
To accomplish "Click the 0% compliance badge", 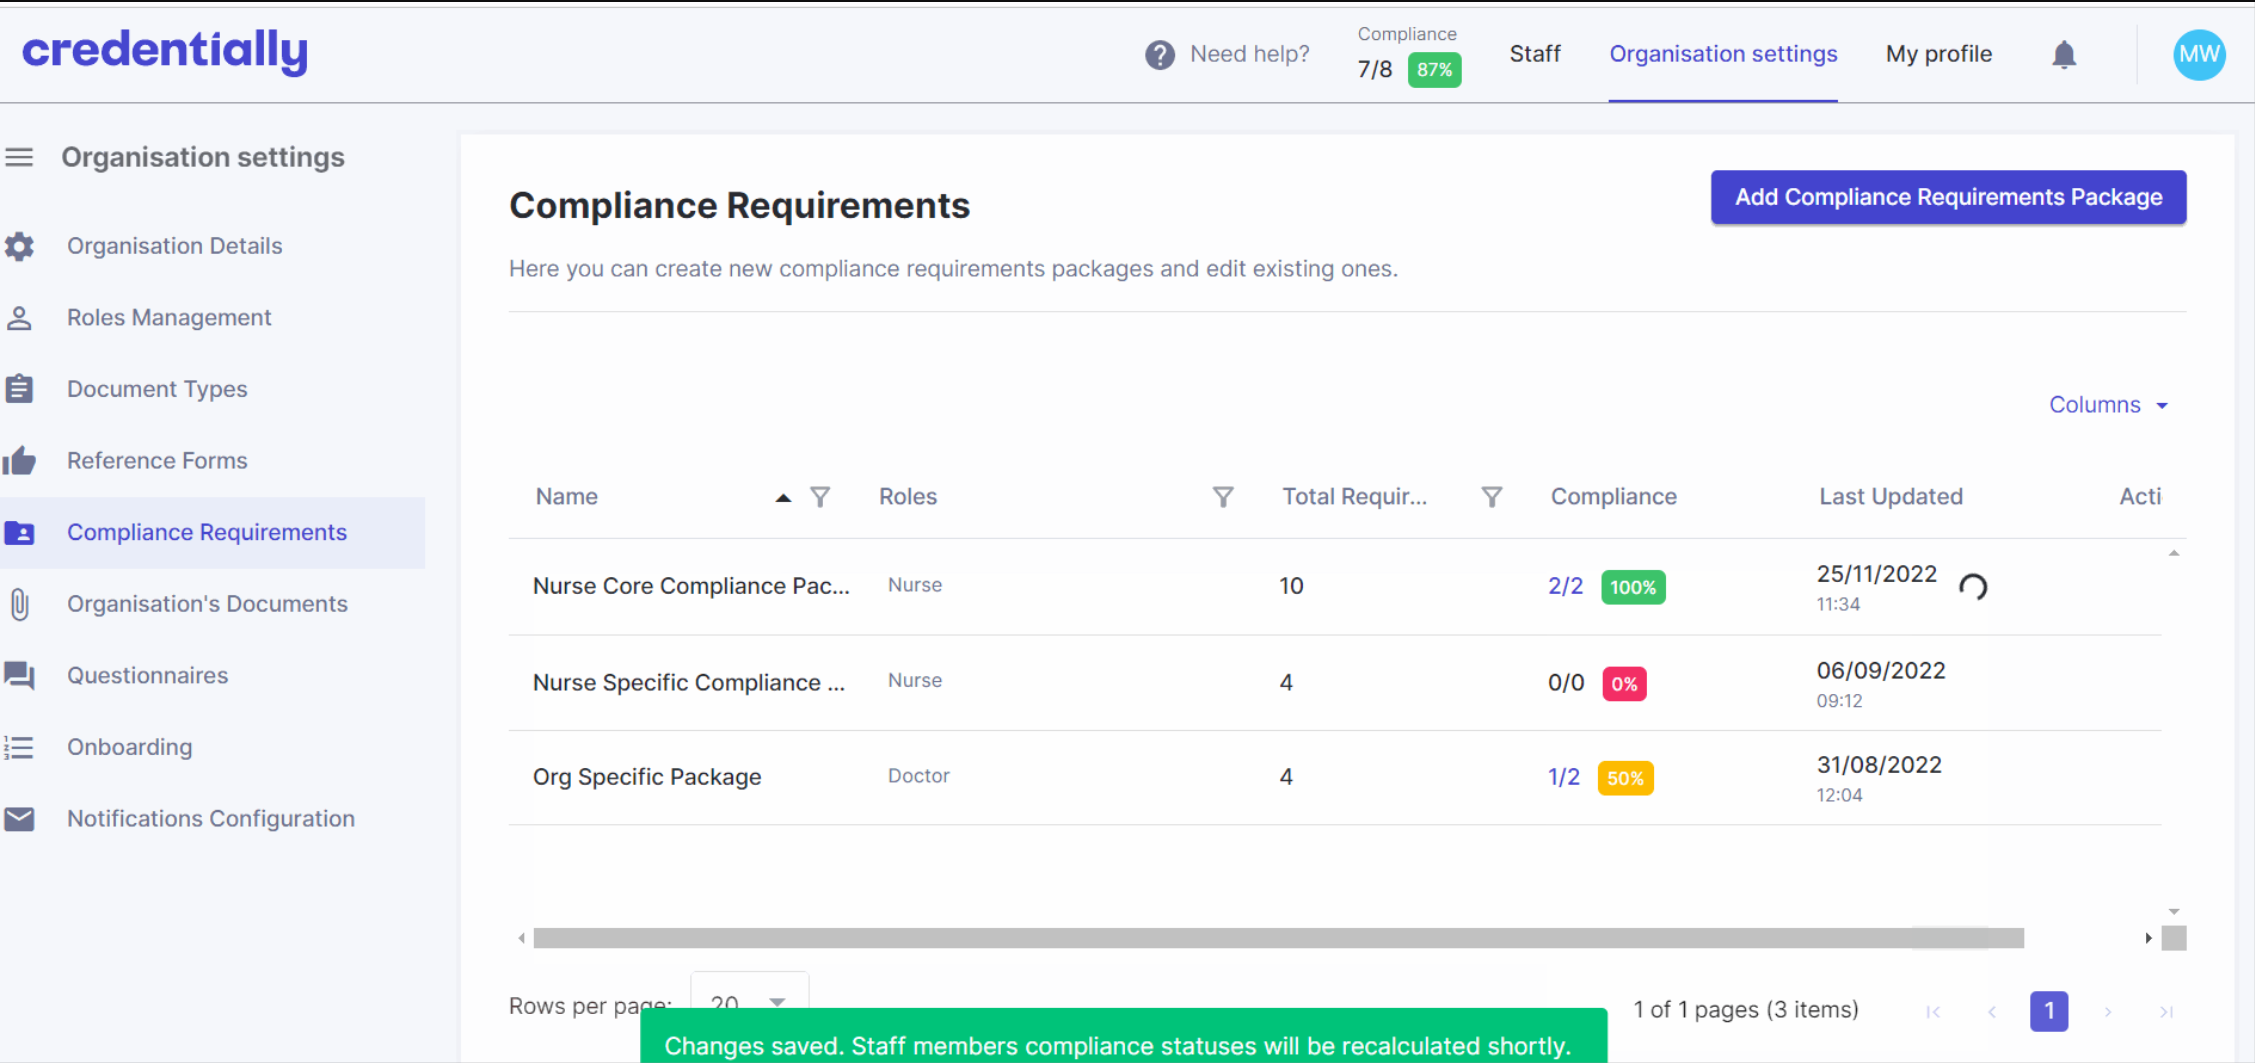I will click(x=1624, y=684).
